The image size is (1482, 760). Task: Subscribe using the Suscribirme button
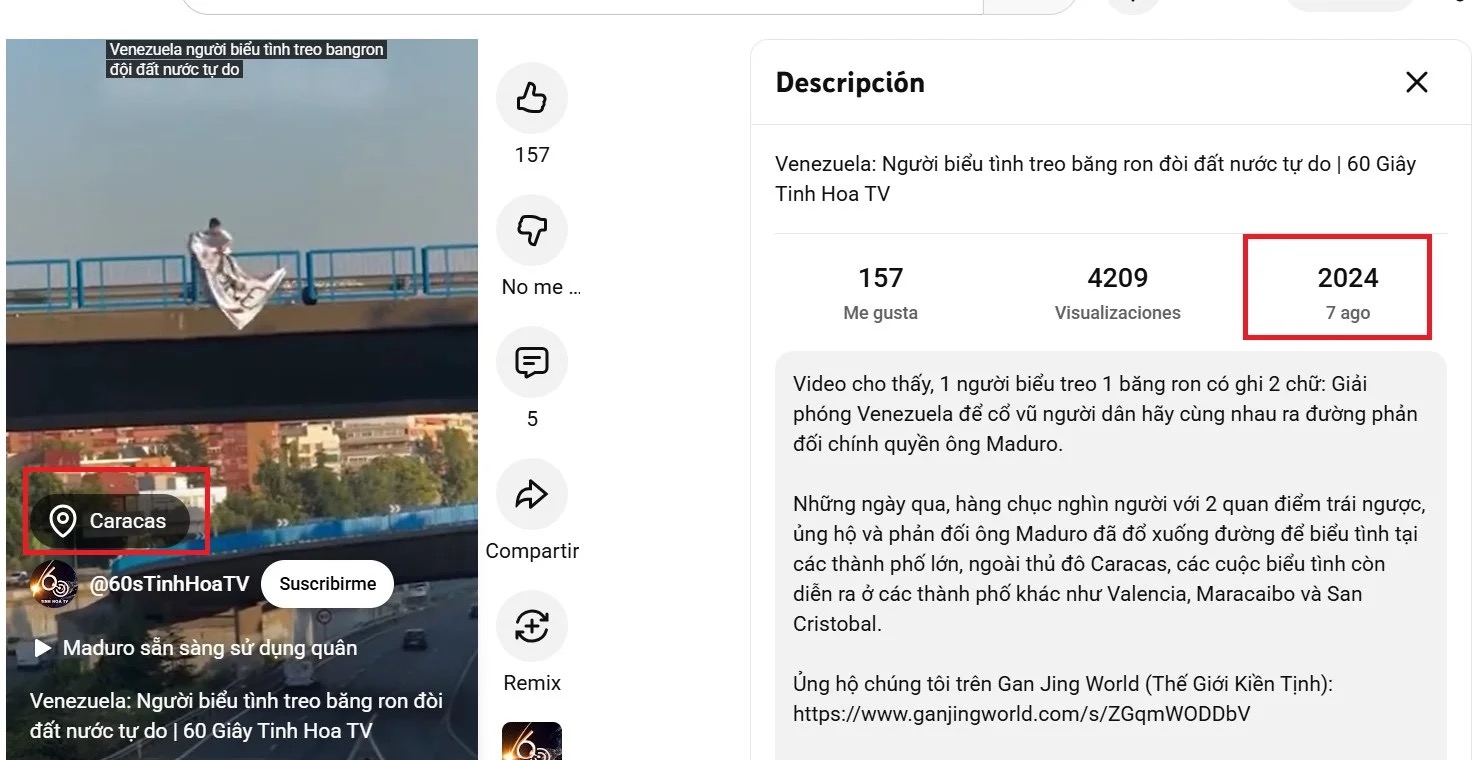point(328,584)
